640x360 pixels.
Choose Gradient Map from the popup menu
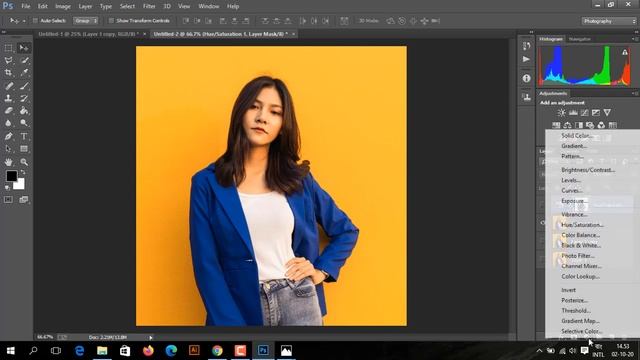point(580,321)
